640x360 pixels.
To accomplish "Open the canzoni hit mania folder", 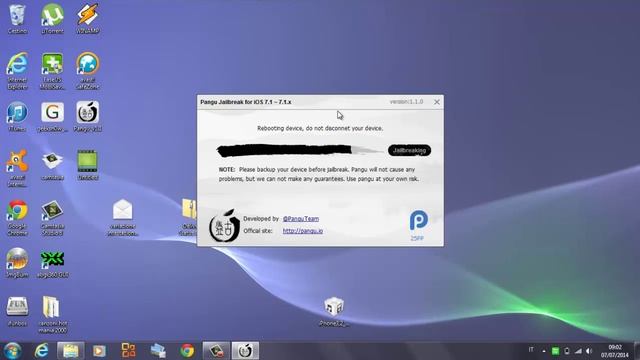I will click(x=52, y=314).
